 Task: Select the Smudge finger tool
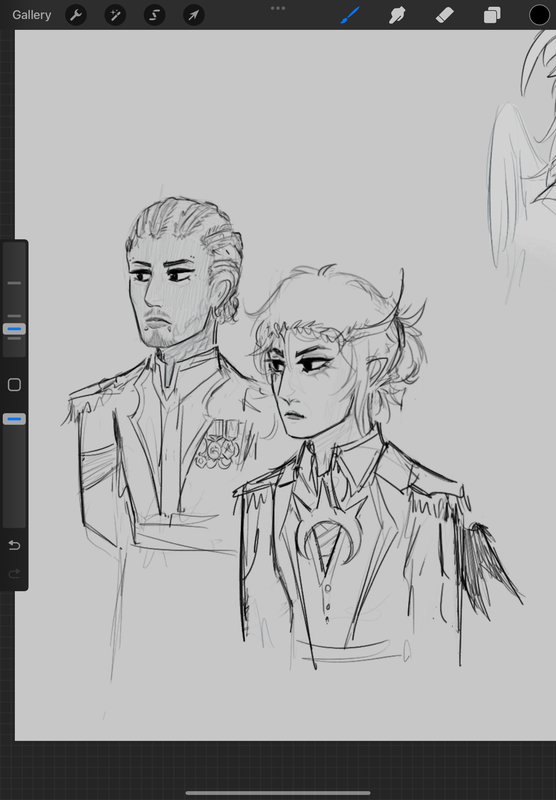click(397, 15)
